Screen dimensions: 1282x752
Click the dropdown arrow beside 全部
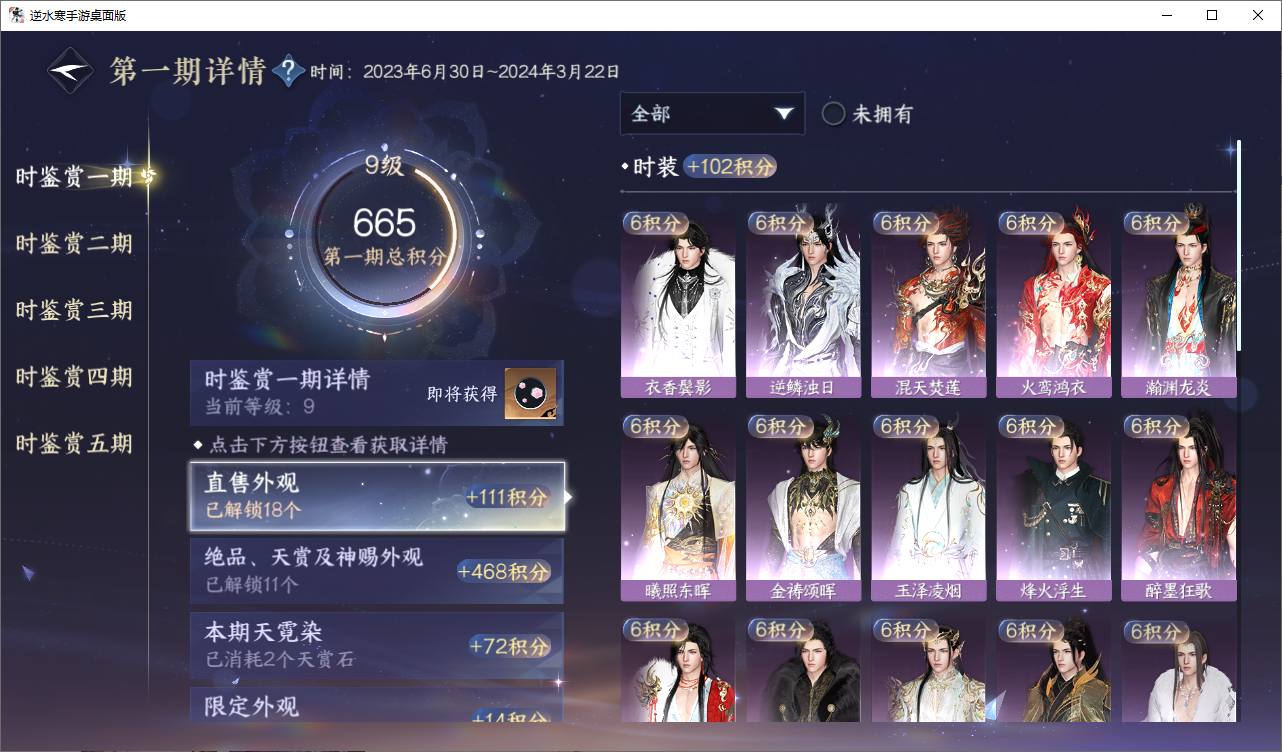click(x=783, y=114)
